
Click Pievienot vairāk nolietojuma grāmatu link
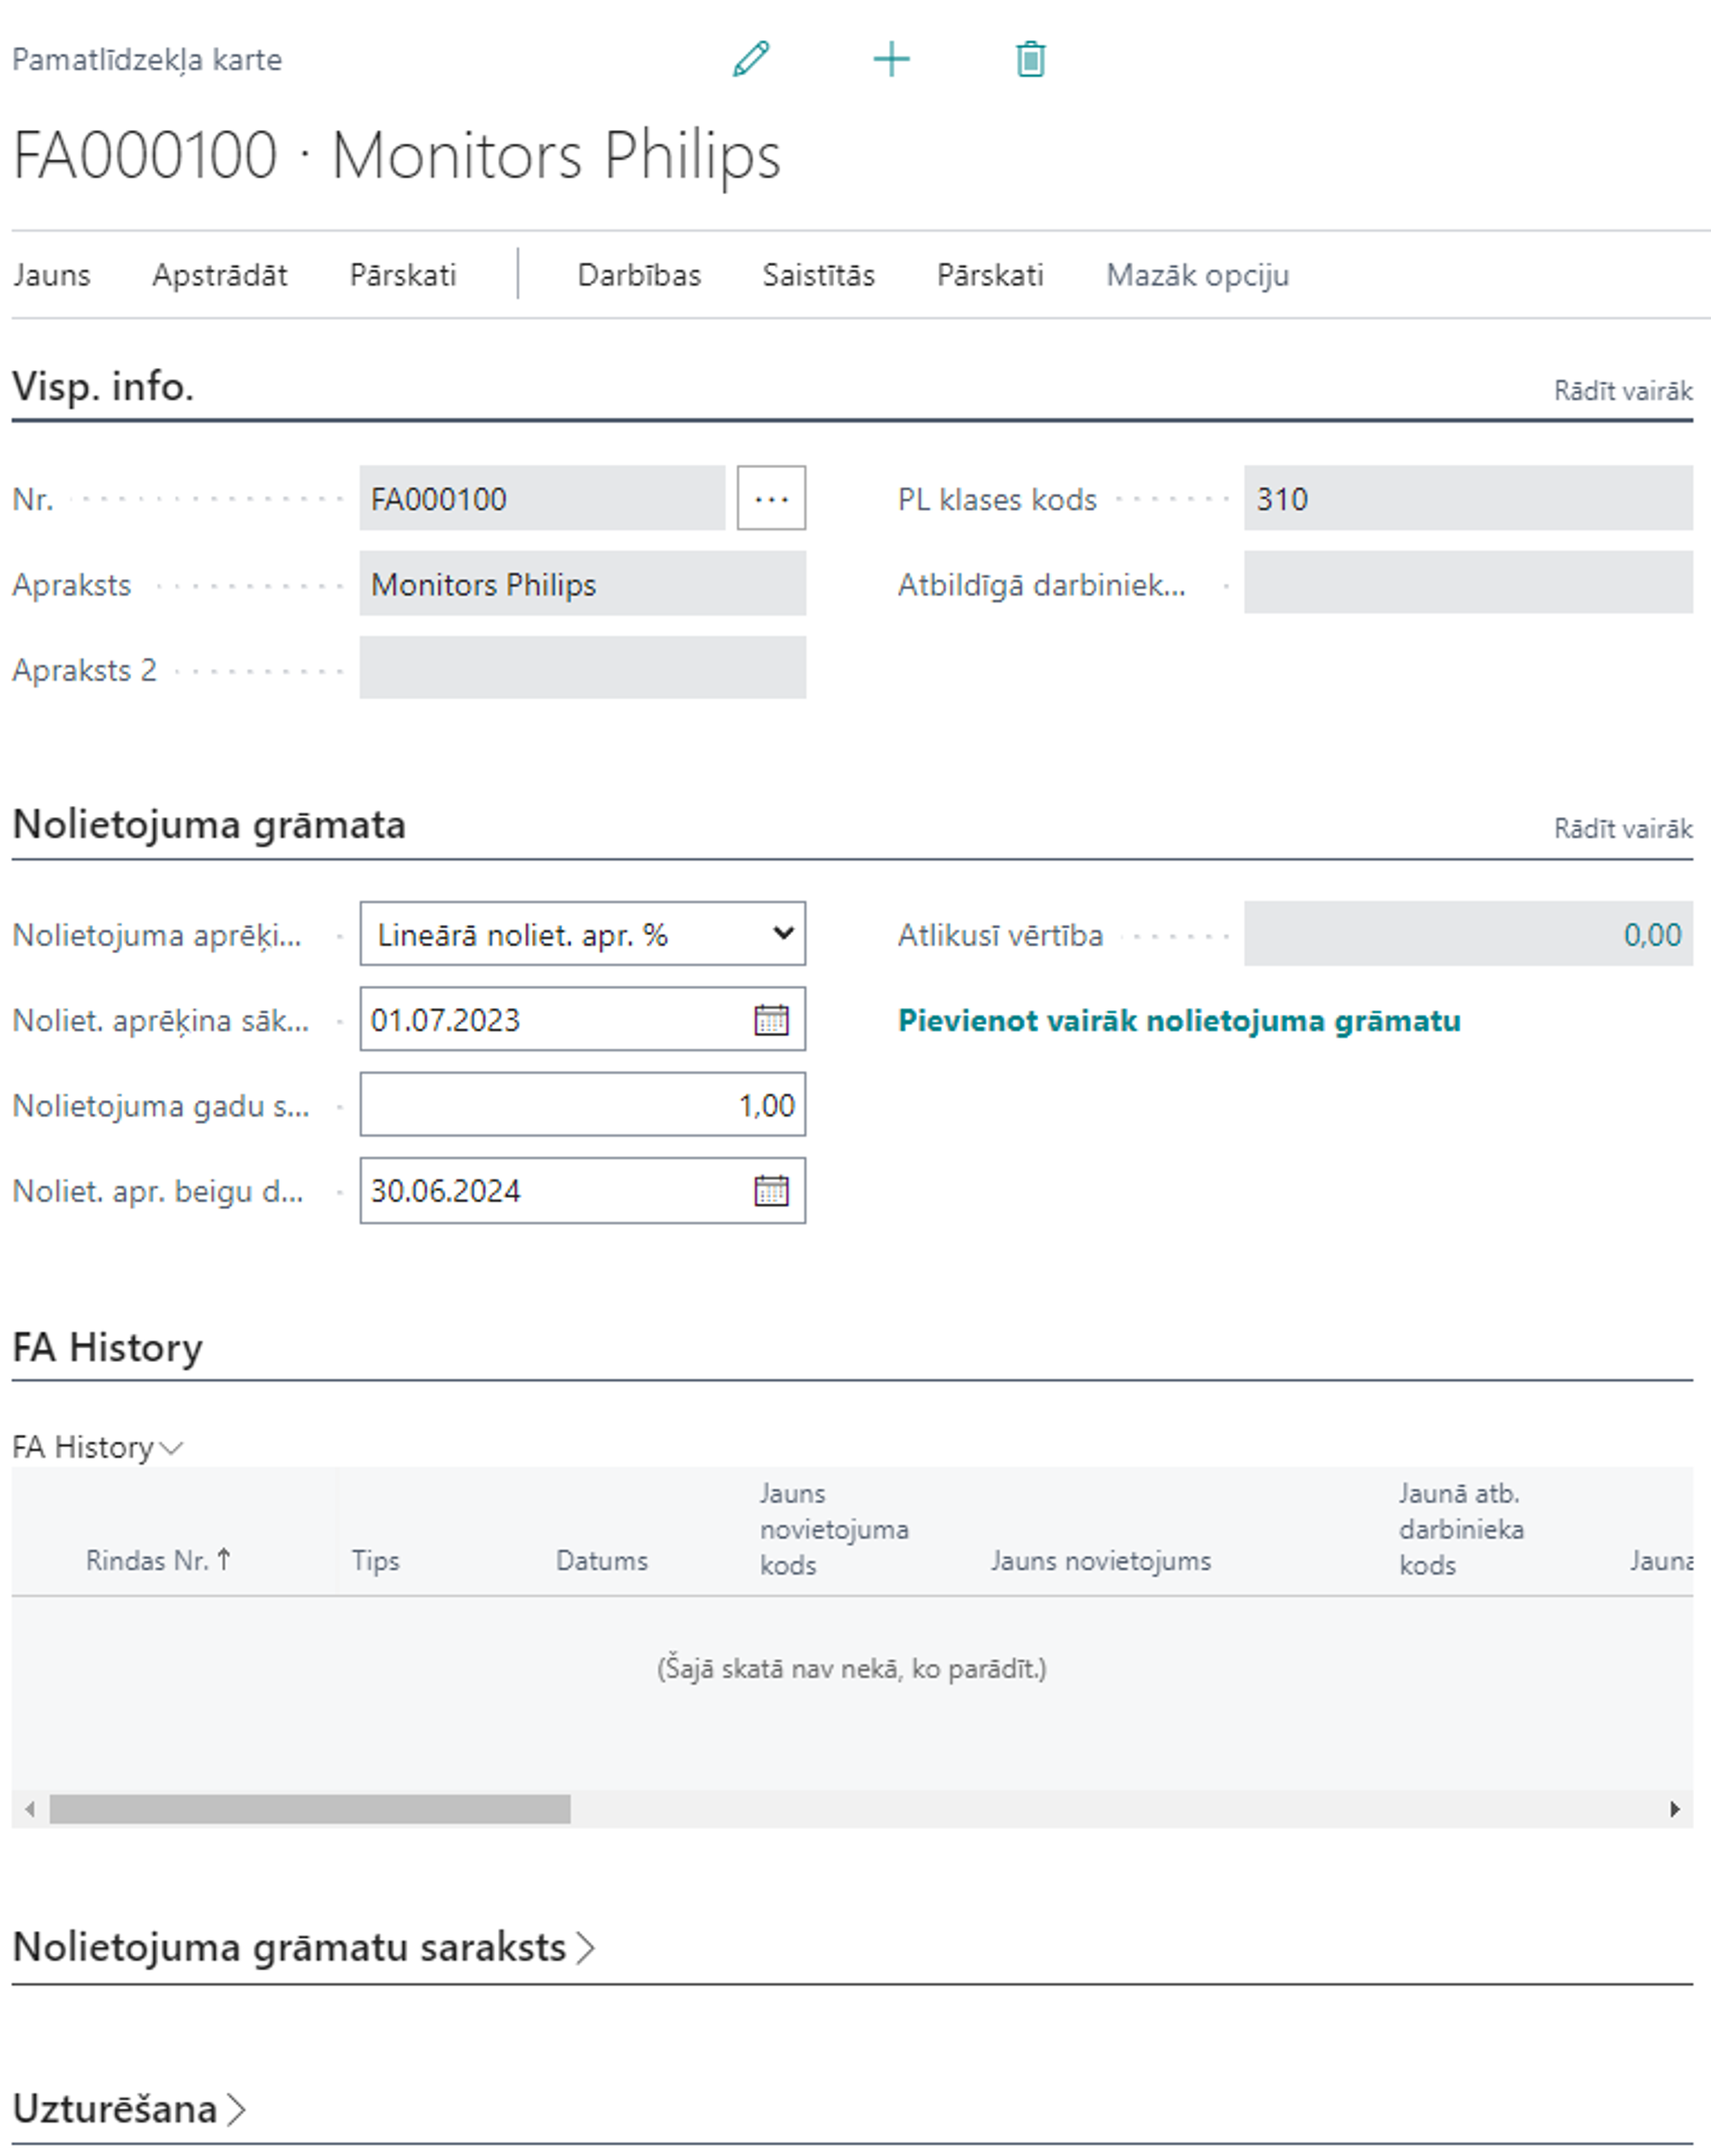[x=1178, y=1020]
